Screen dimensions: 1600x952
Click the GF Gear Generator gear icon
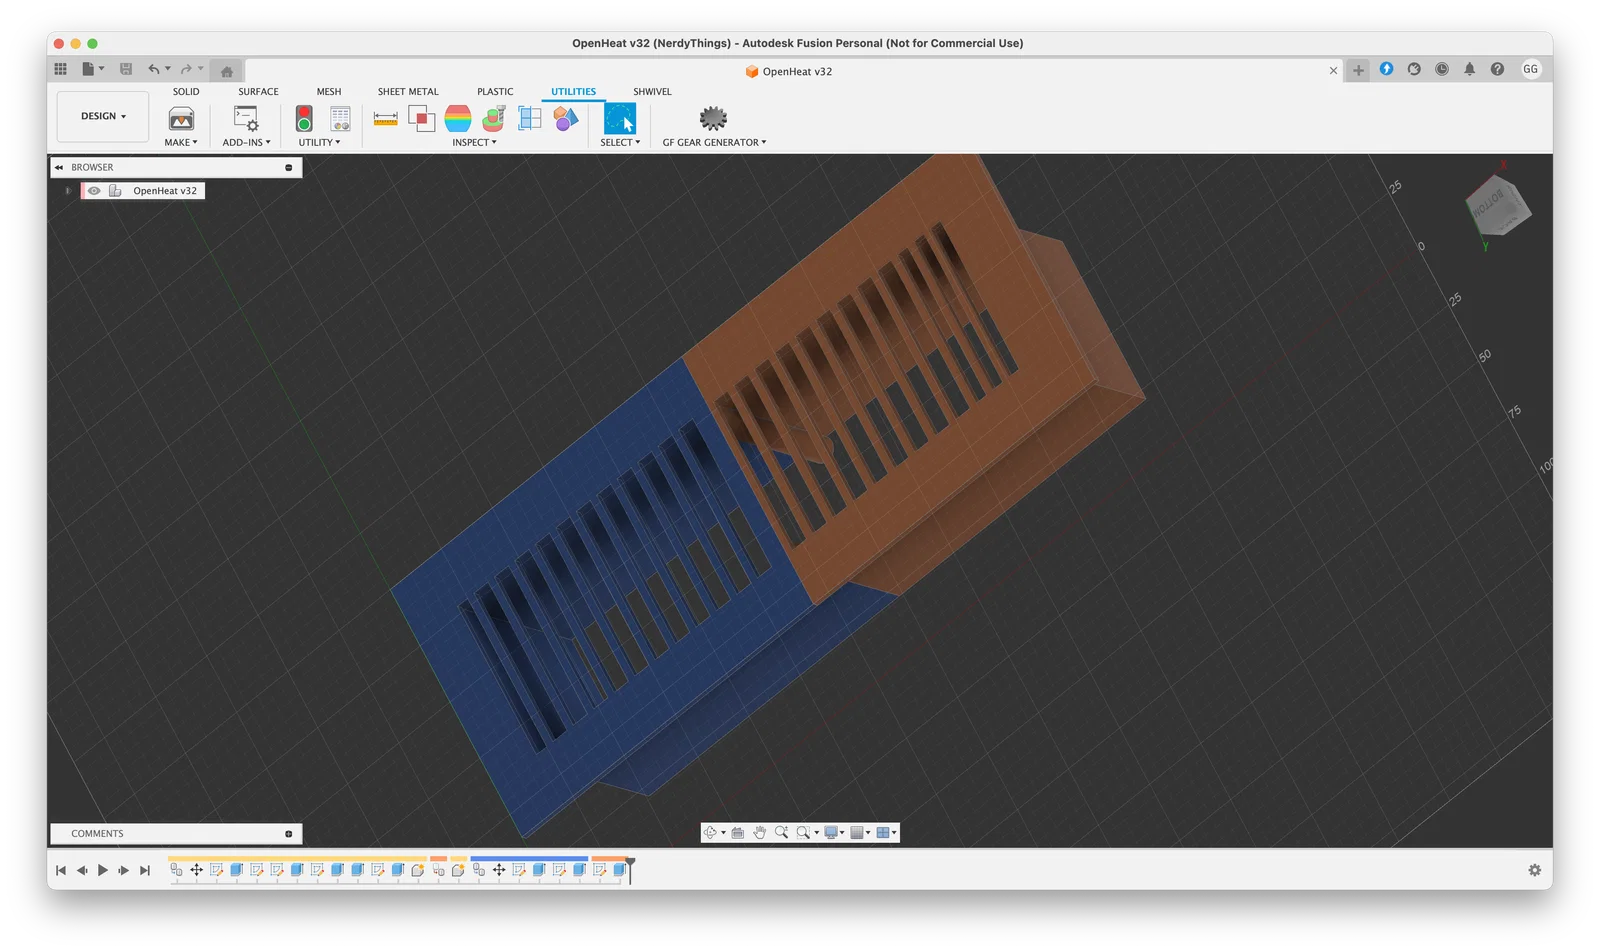[713, 119]
